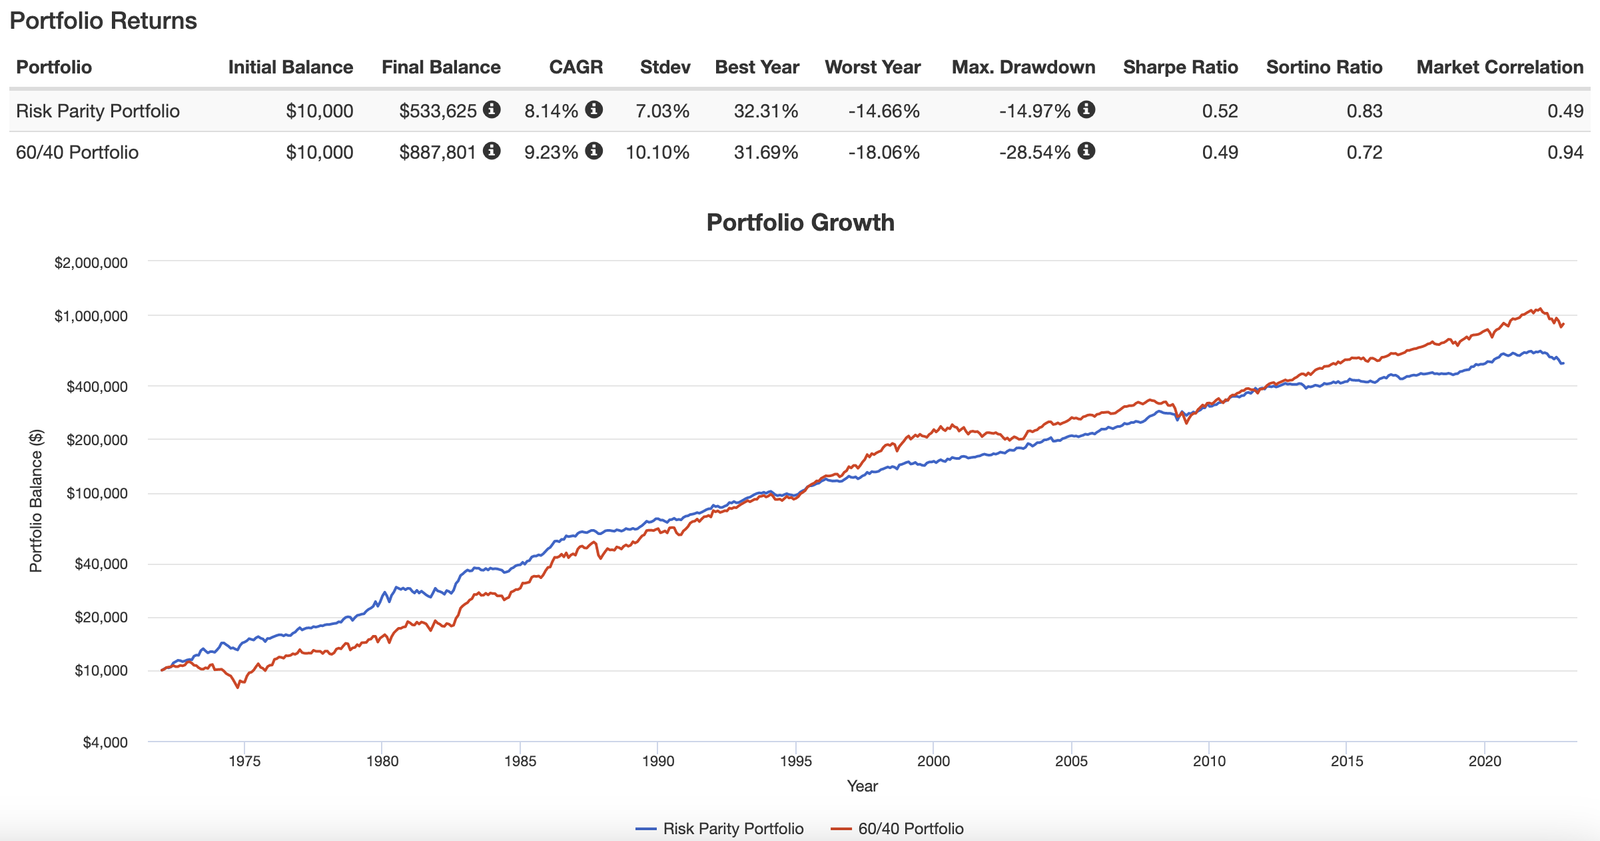Open info icon next to 9.23% CAGR

(594, 151)
